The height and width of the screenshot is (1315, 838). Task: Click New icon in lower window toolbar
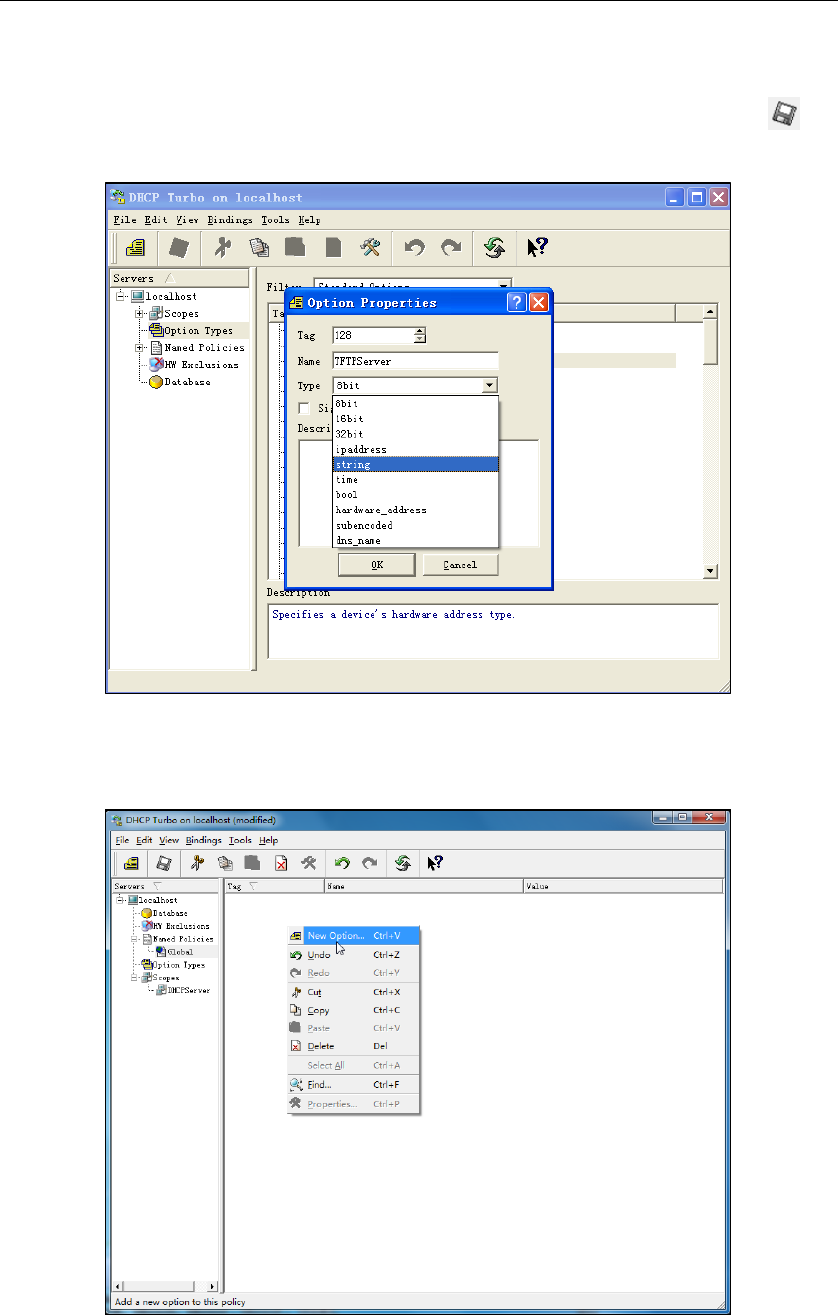pyautogui.click(x=130, y=863)
